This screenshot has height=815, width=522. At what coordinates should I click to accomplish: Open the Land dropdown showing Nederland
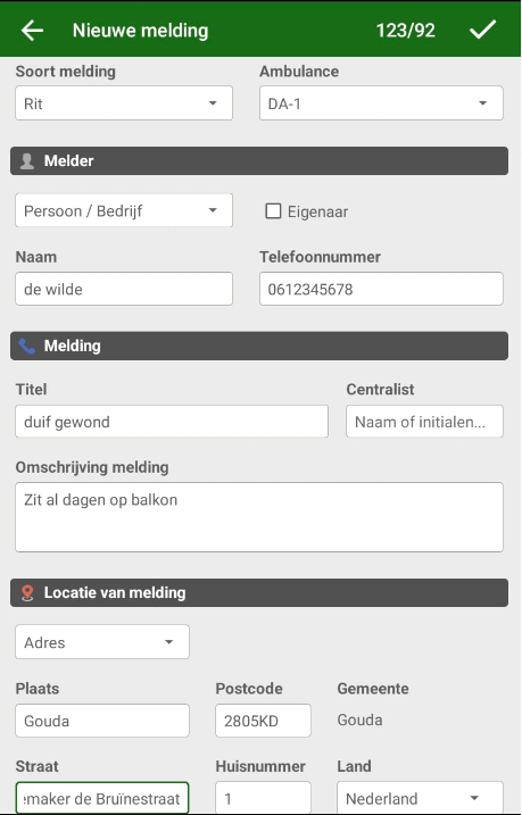pos(420,798)
